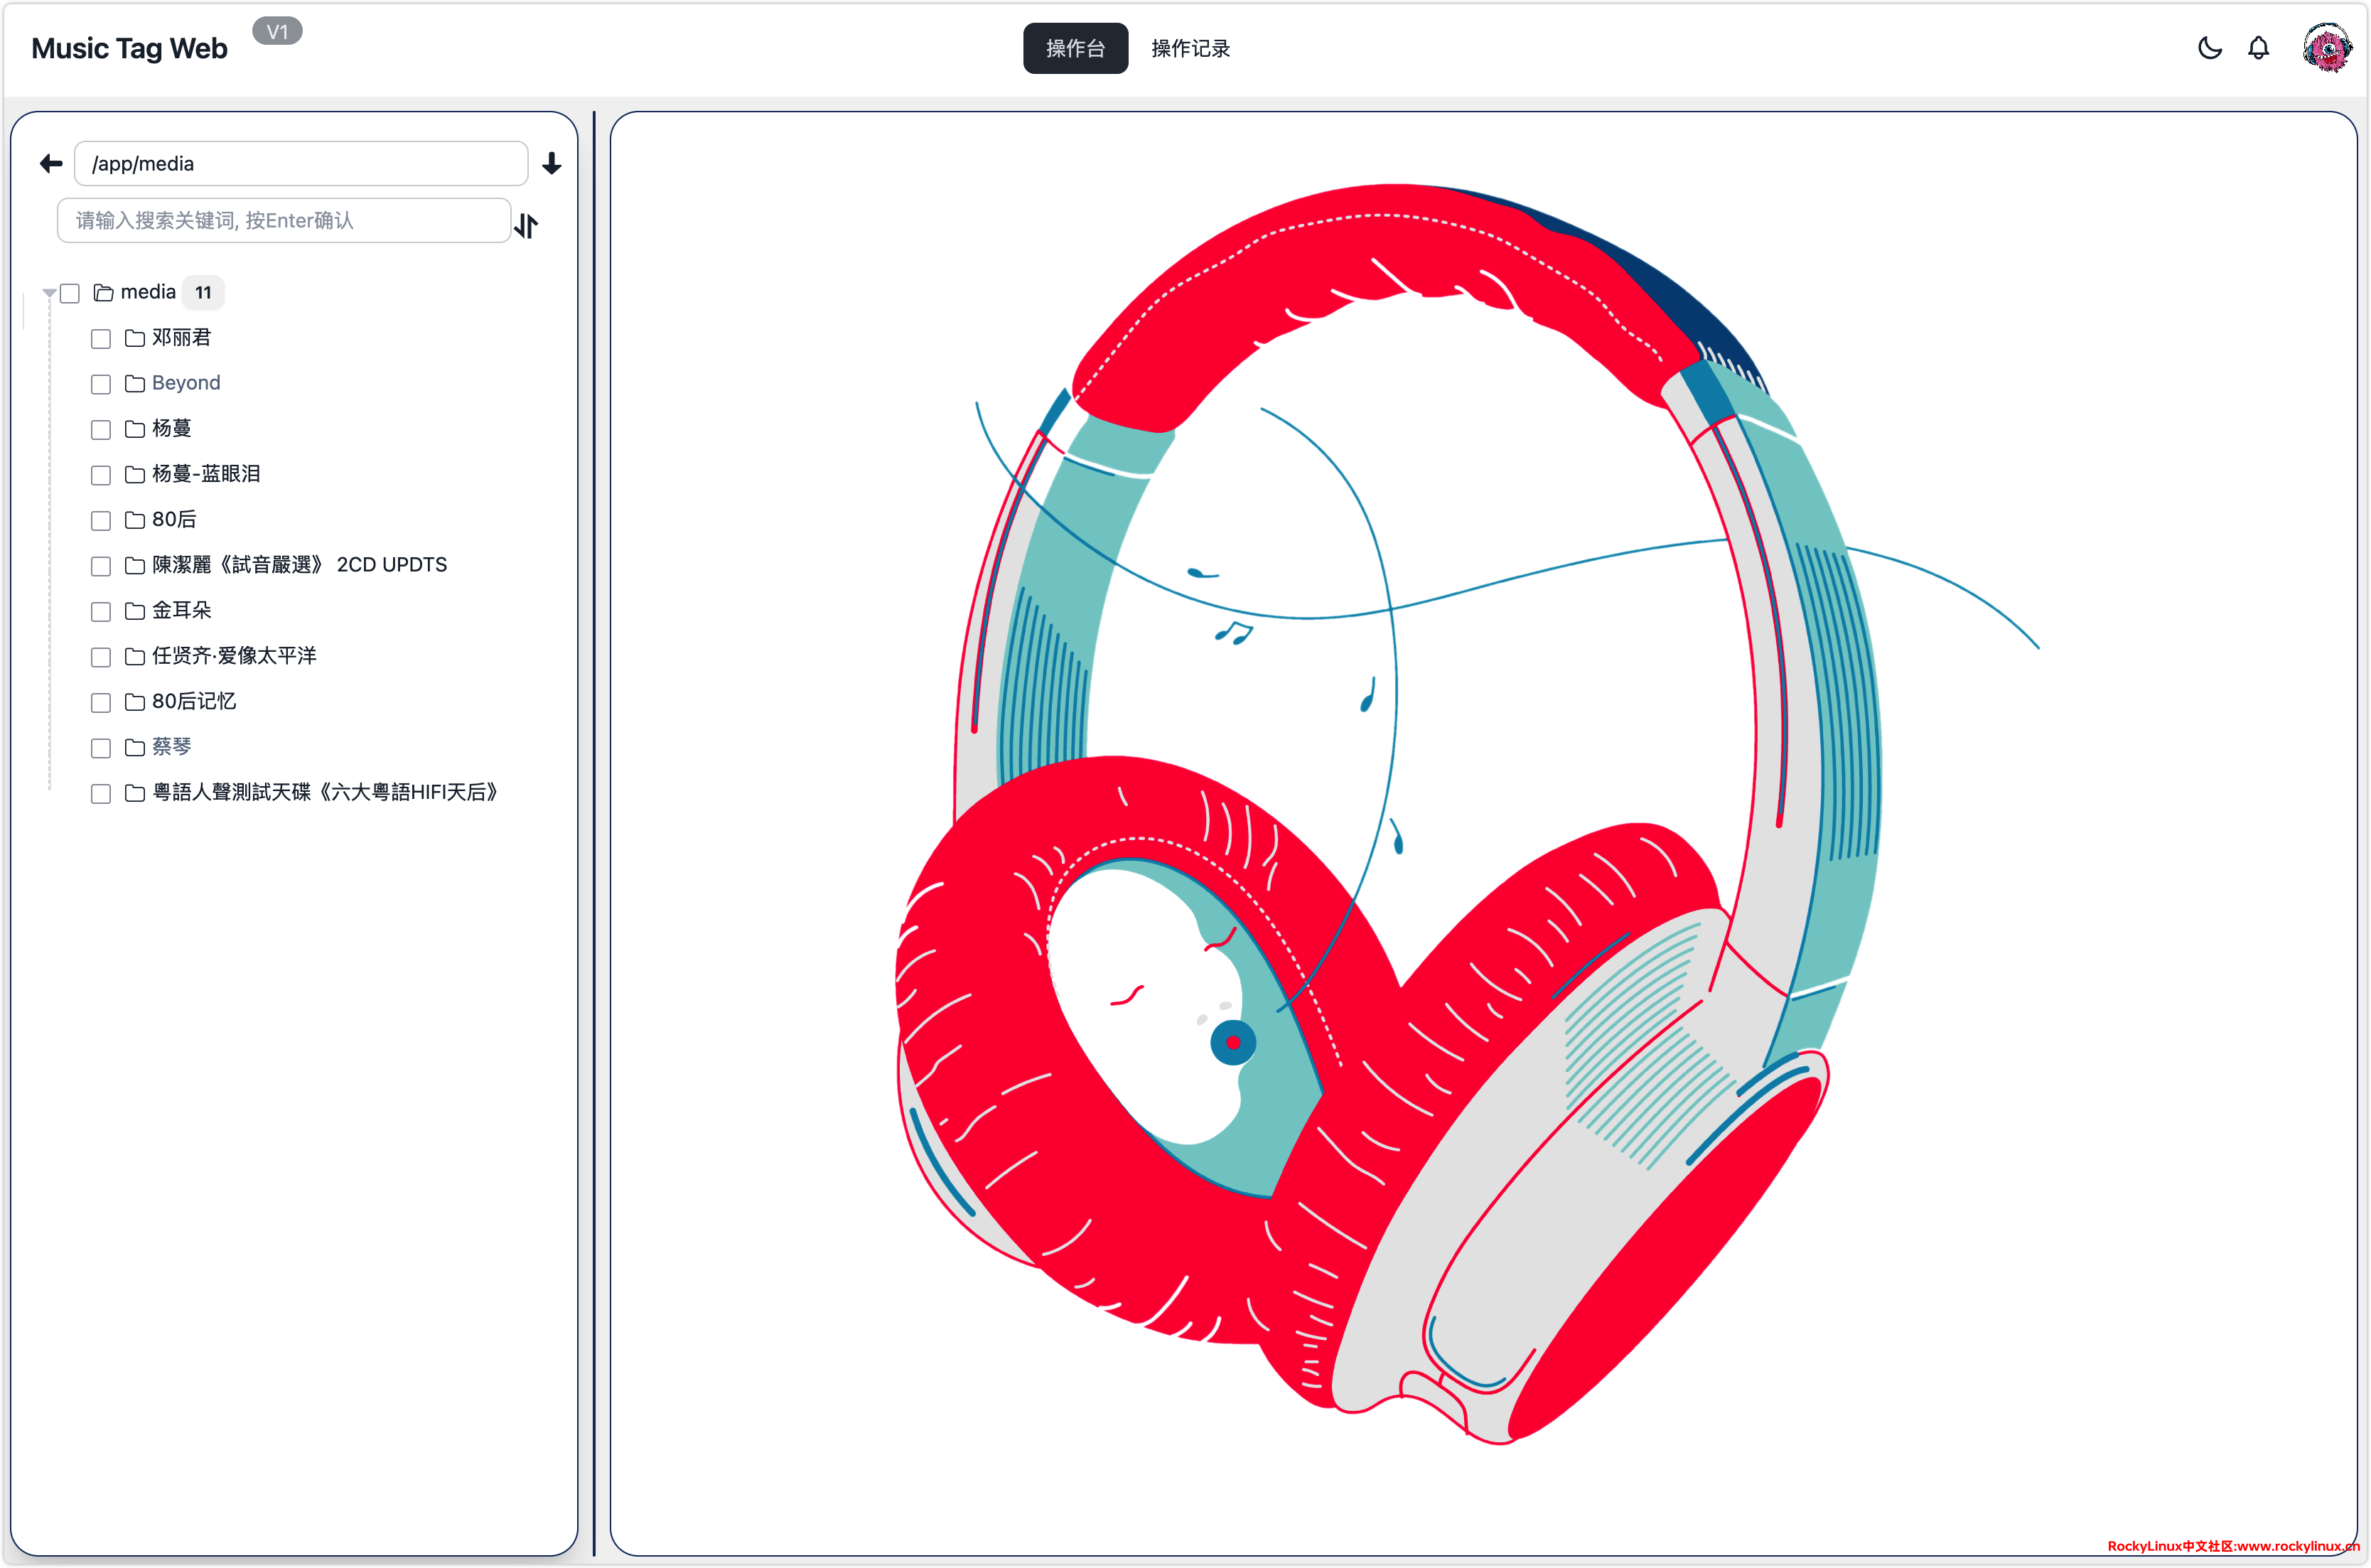Check the 80后 folder checkbox
2371x1568 pixels.
point(101,521)
